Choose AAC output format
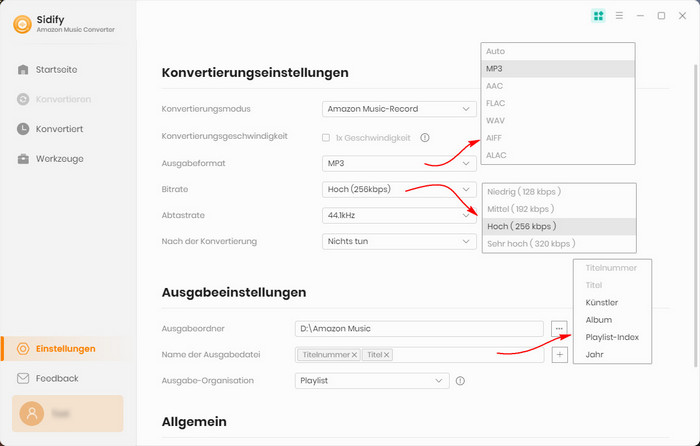This screenshot has height=446, width=700. [x=558, y=86]
